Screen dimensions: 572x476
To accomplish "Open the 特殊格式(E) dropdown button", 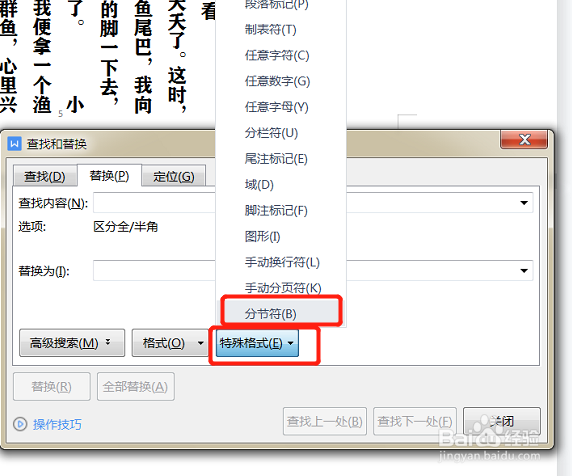I will (x=257, y=343).
